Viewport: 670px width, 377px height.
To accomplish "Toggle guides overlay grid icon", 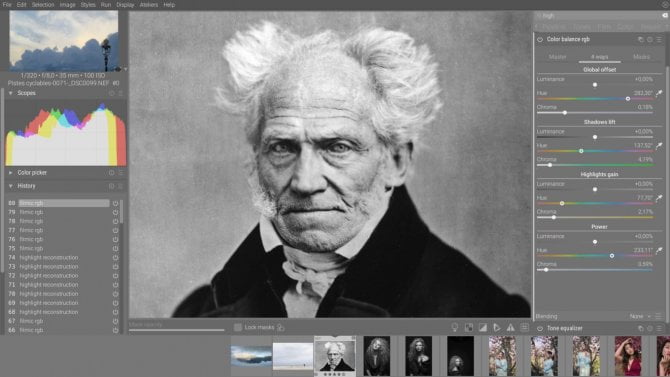I will click(525, 327).
